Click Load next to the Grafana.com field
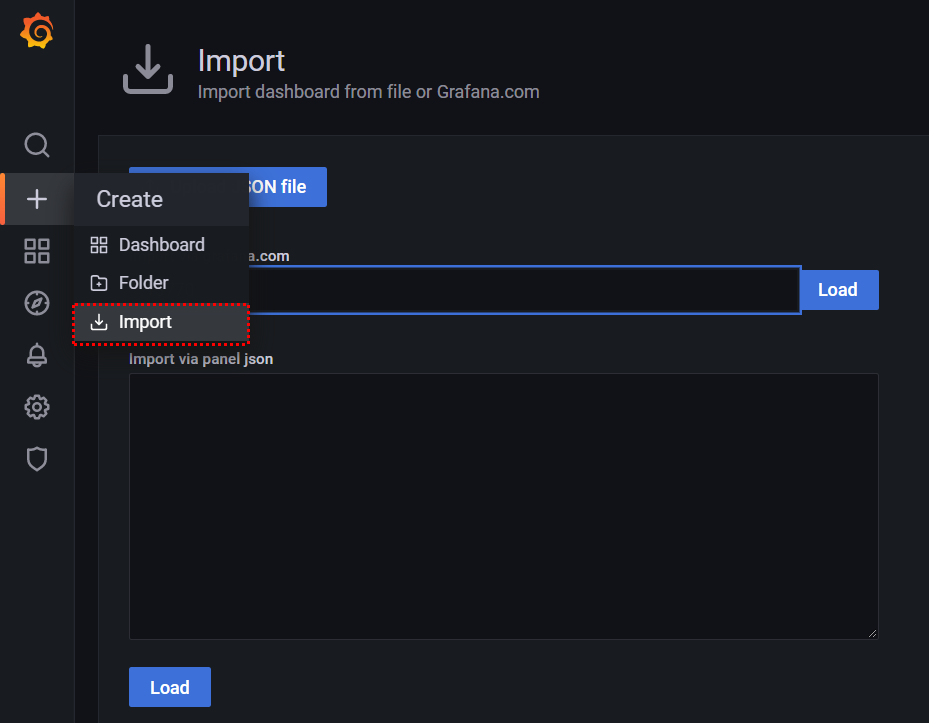Viewport: 929px width, 723px height. point(840,290)
